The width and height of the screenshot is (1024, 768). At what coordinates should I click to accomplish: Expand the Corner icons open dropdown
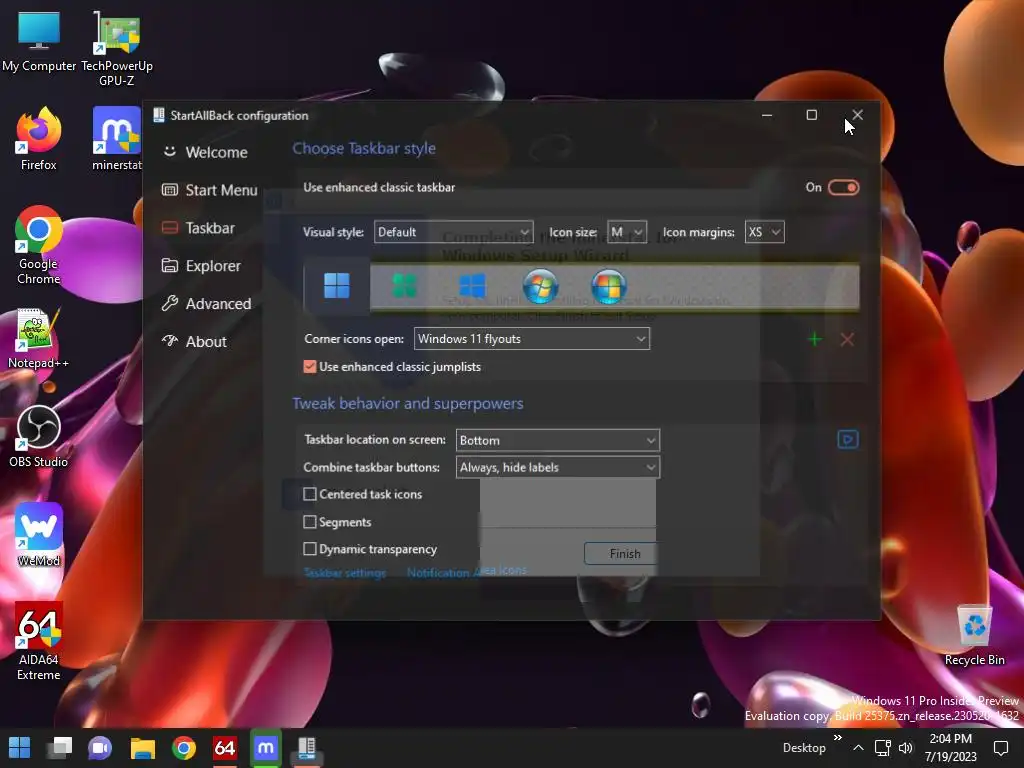[x=532, y=339]
